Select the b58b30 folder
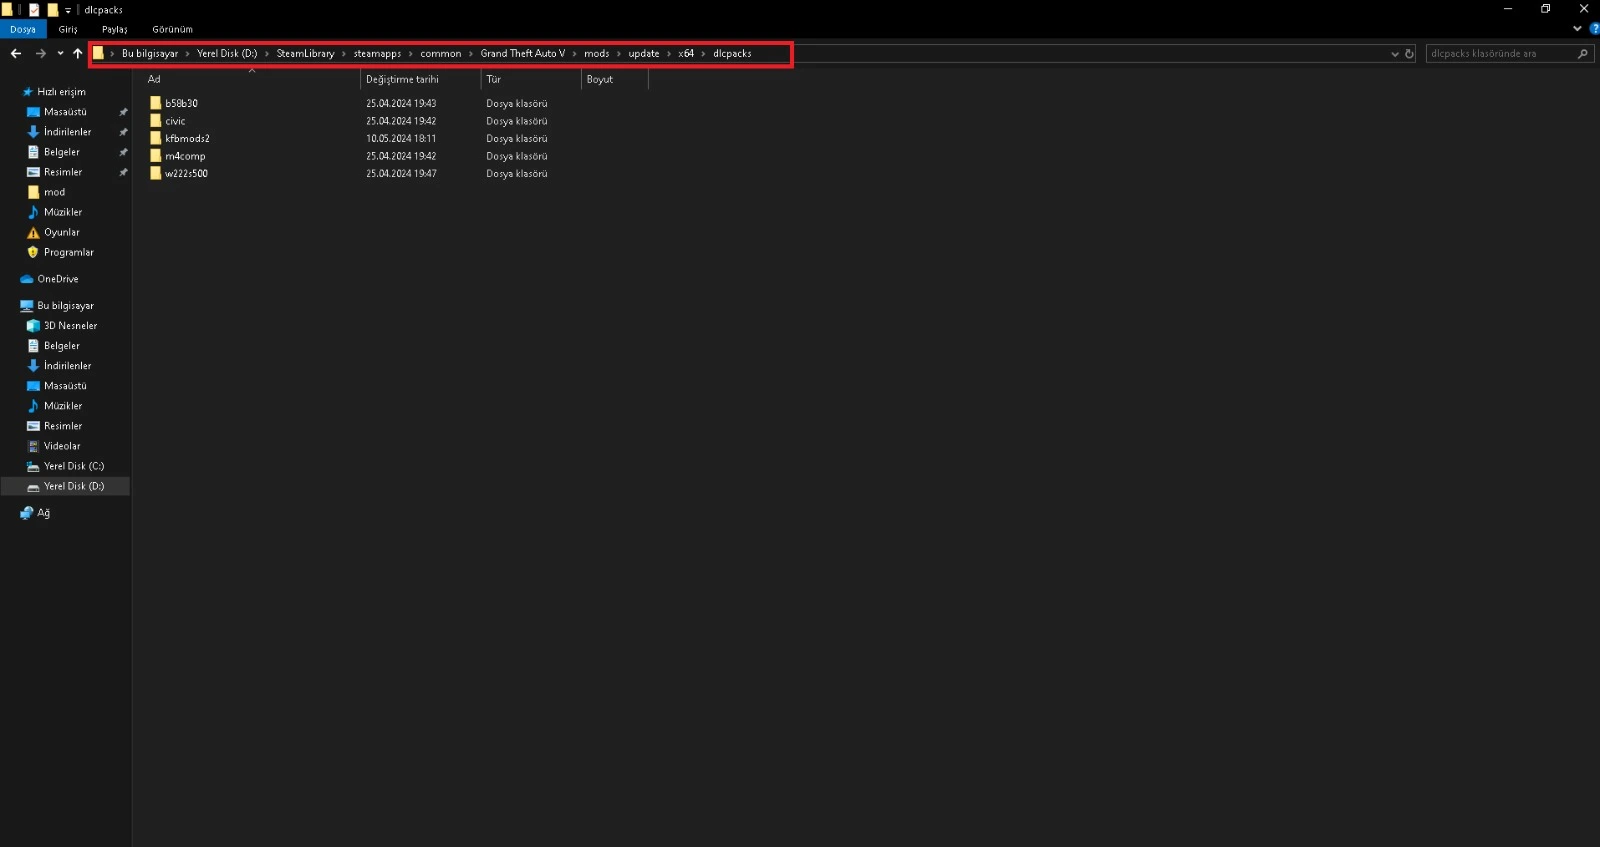Viewport: 1600px width, 847px height. 181,103
